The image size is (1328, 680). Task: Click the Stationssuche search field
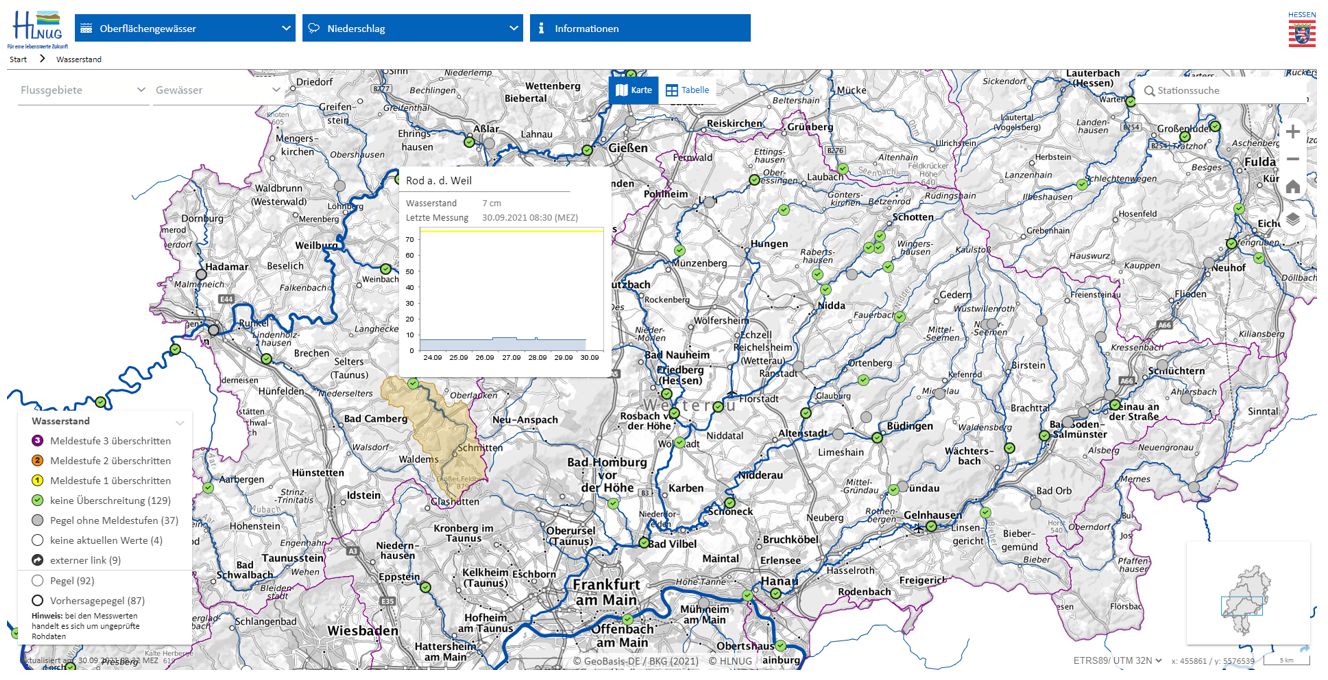tap(1225, 91)
